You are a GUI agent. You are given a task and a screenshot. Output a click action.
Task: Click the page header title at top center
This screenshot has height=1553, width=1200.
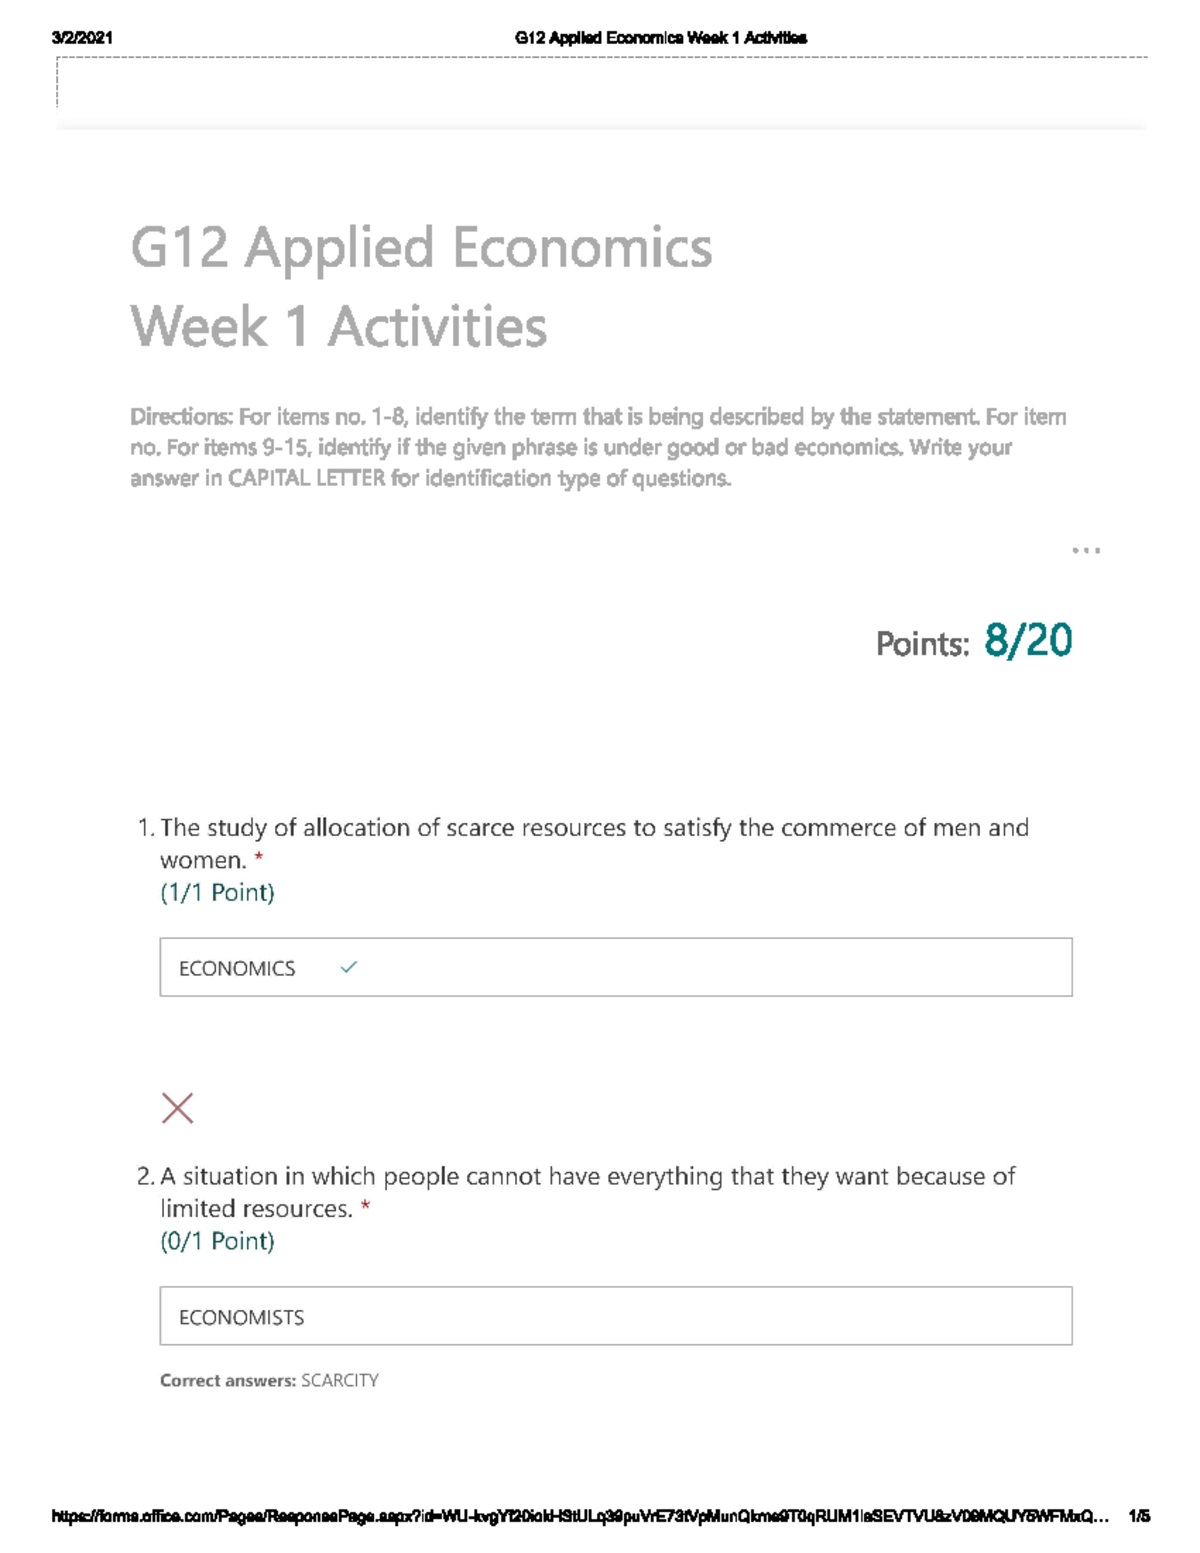[660, 38]
